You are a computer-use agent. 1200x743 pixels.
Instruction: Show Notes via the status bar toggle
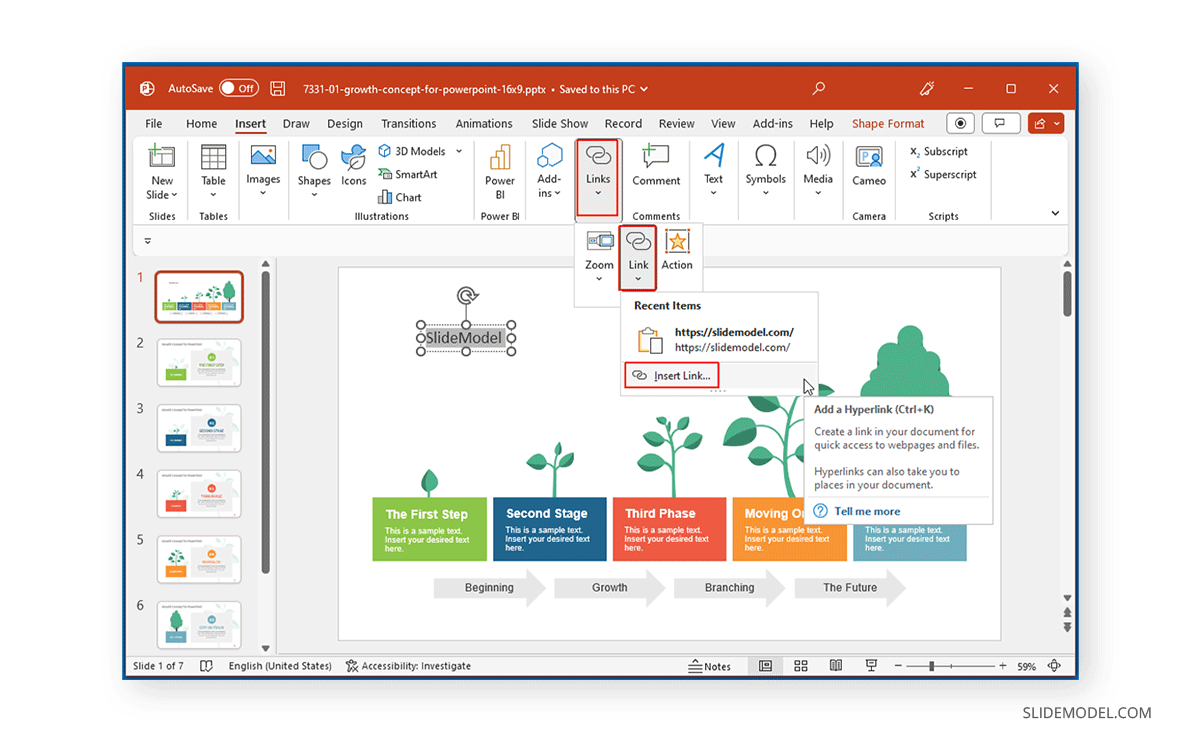[x=712, y=665]
